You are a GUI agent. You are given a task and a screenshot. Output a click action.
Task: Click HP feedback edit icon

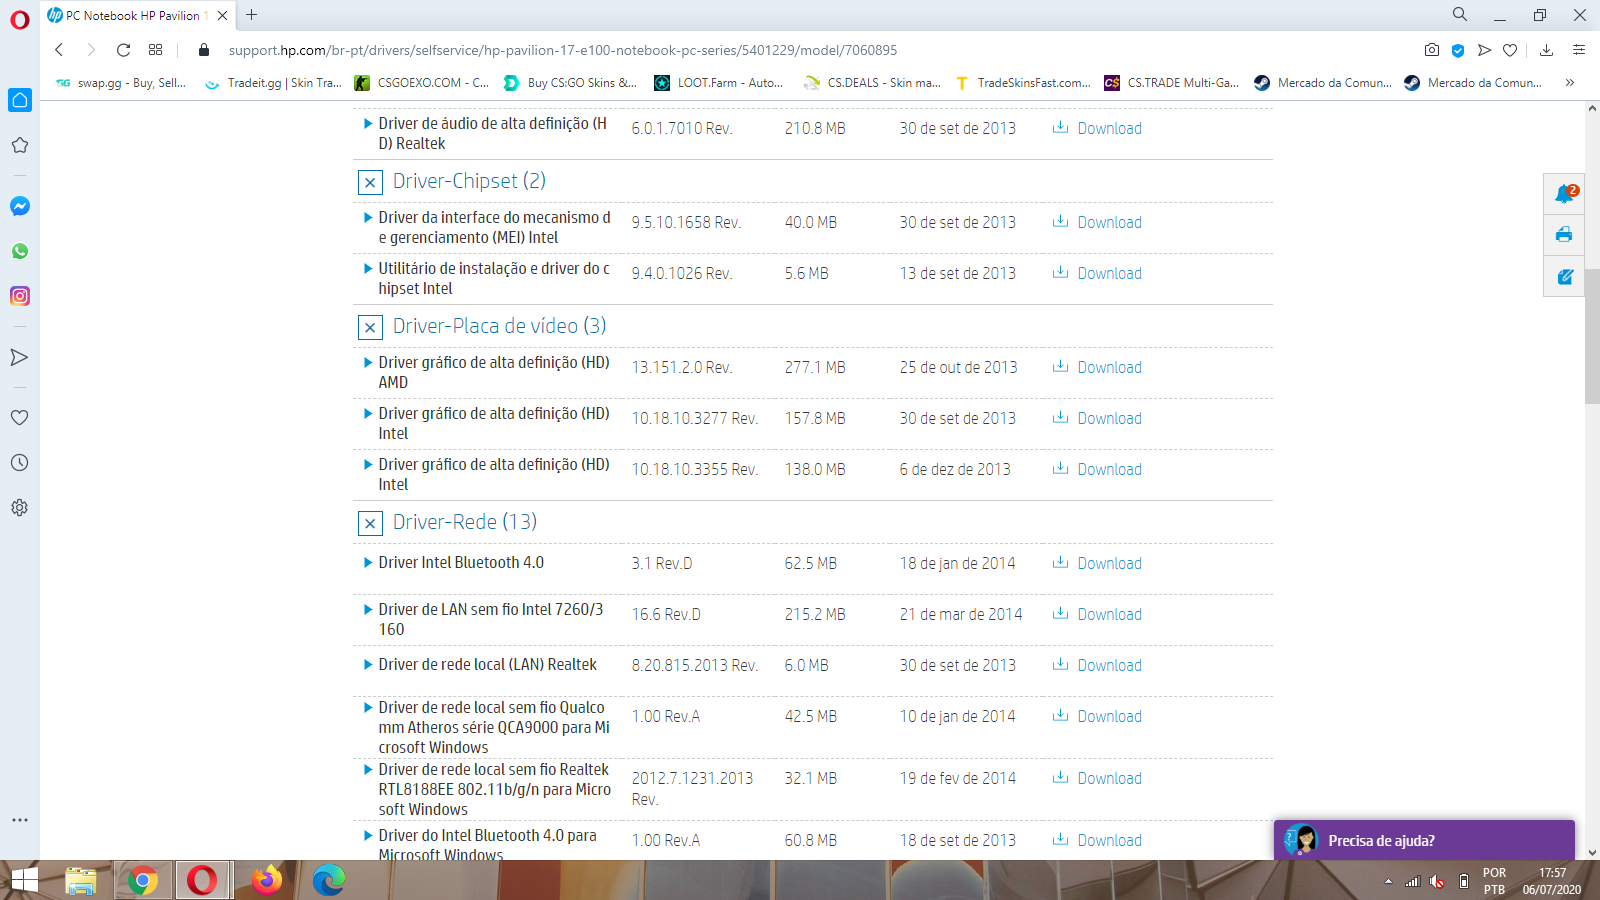tap(1564, 276)
